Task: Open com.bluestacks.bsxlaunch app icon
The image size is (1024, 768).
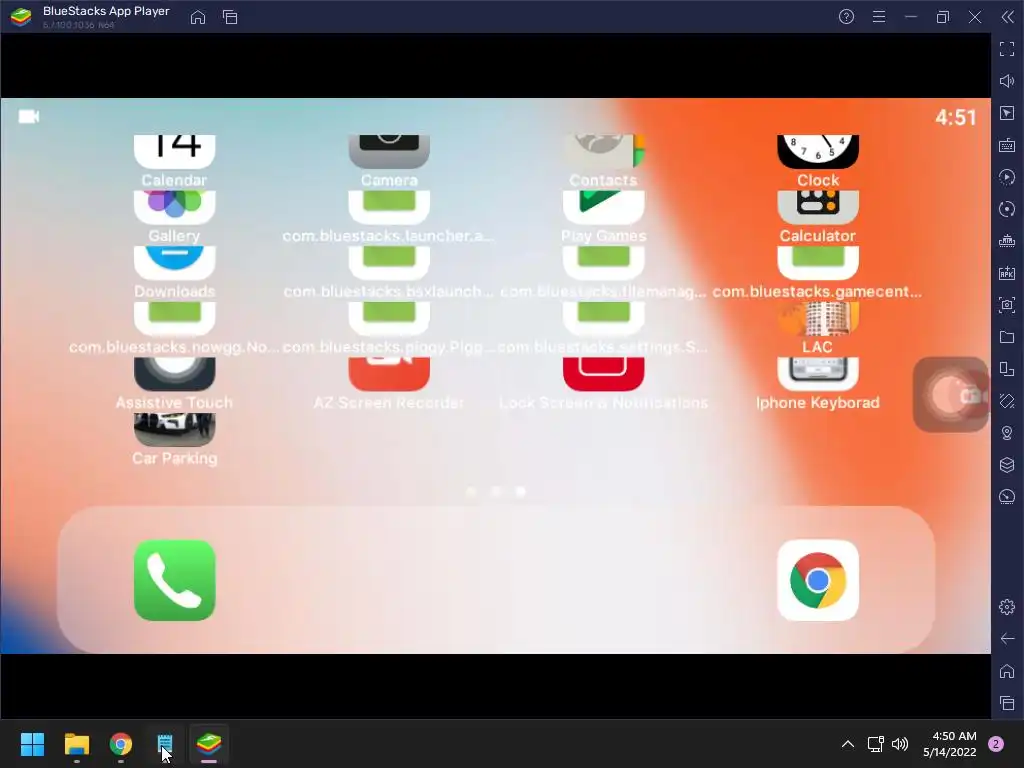Action: (x=389, y=263)
